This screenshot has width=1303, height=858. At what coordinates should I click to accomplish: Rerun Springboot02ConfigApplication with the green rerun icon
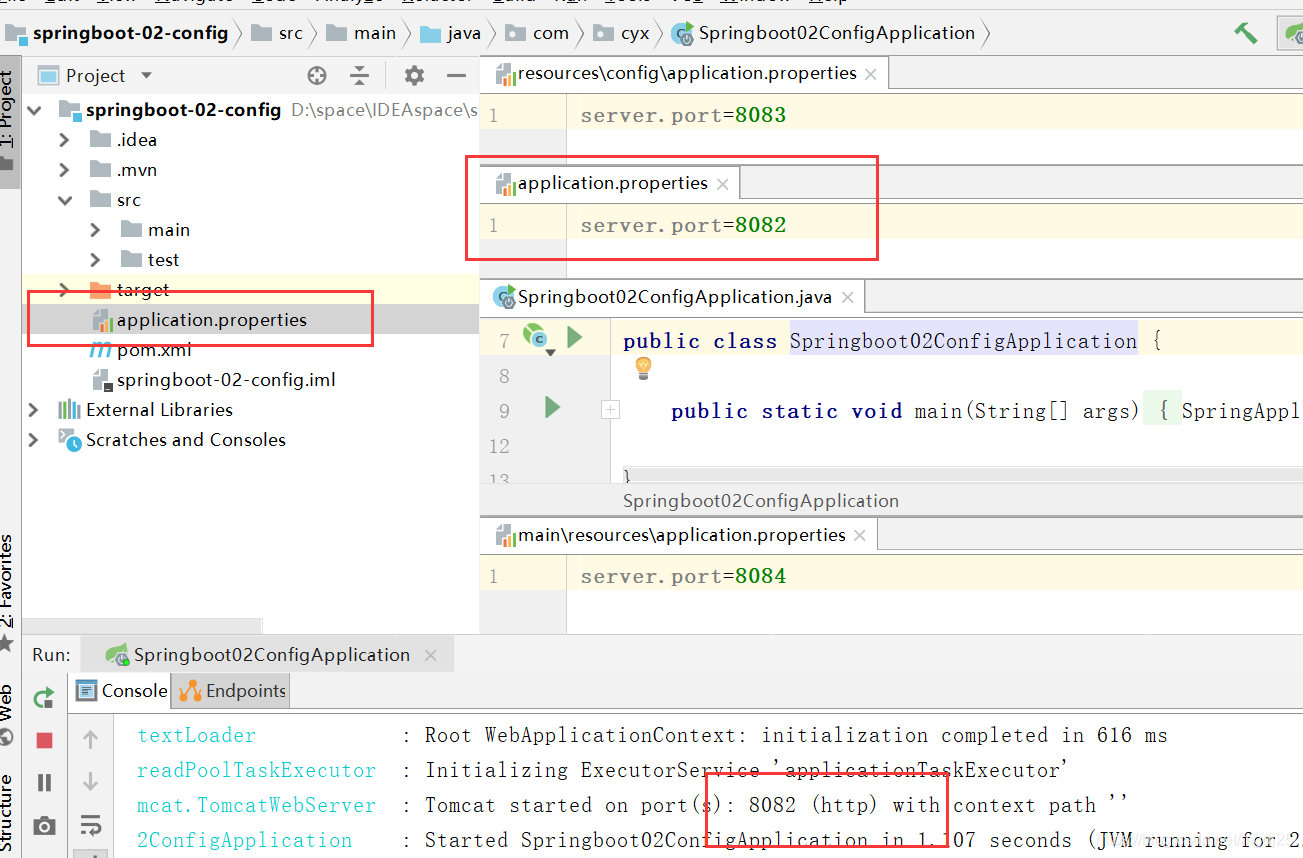click(44, 698)
